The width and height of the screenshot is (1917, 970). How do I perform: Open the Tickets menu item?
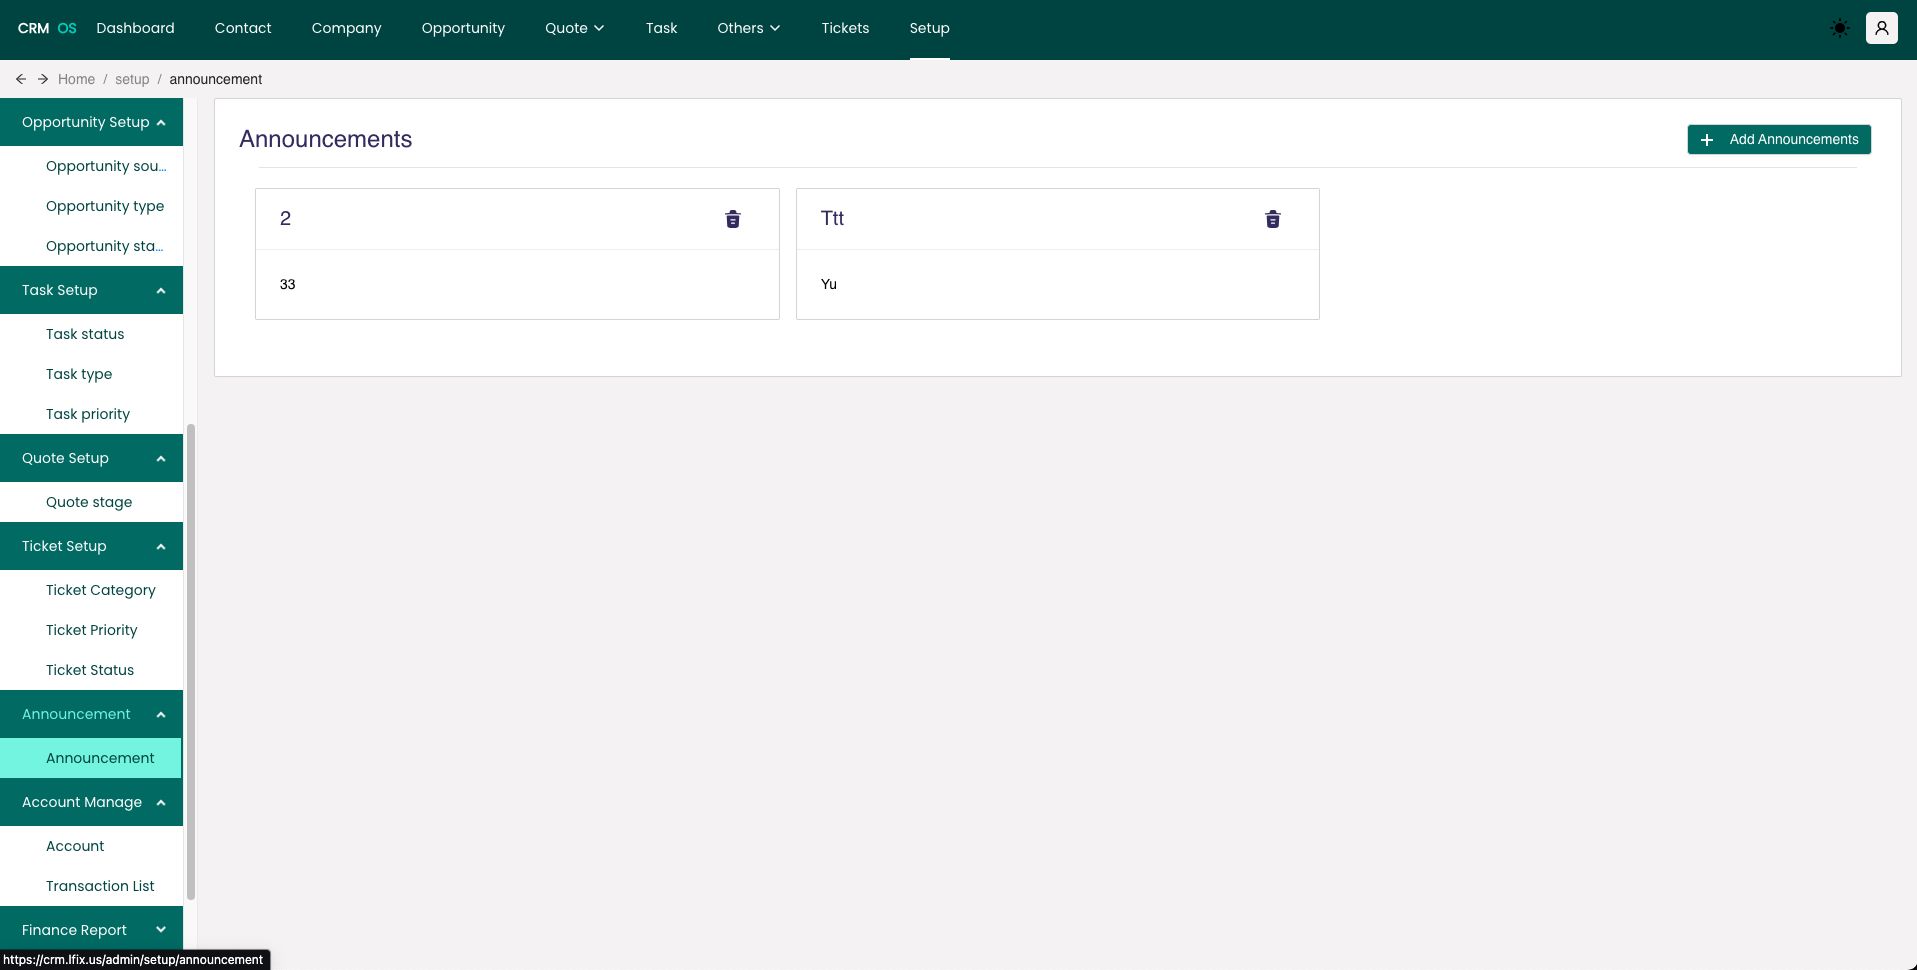click(844, 28)
